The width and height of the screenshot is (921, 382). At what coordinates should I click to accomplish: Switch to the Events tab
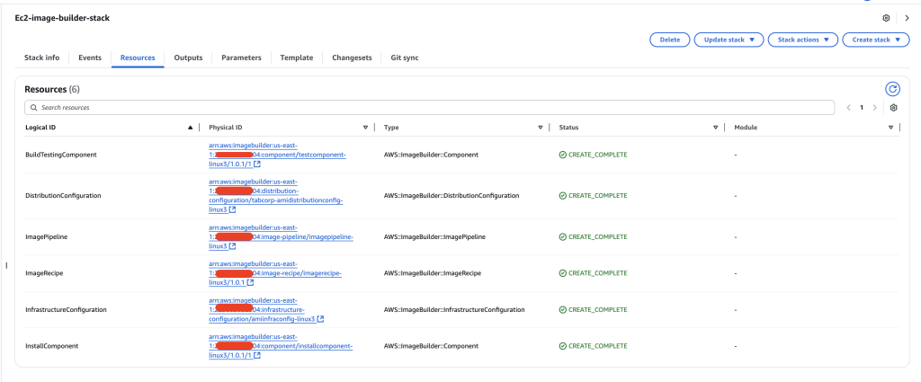coord(90,58)
